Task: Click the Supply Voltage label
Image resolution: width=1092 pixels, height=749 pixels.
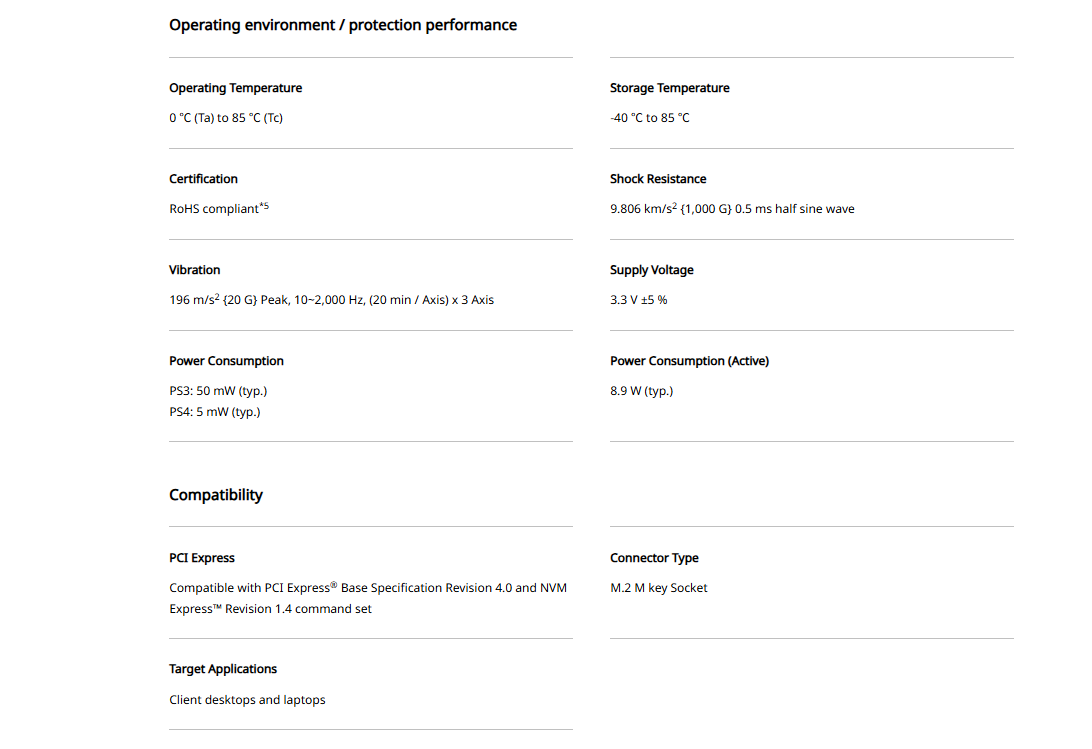Action: pos(651,270)
